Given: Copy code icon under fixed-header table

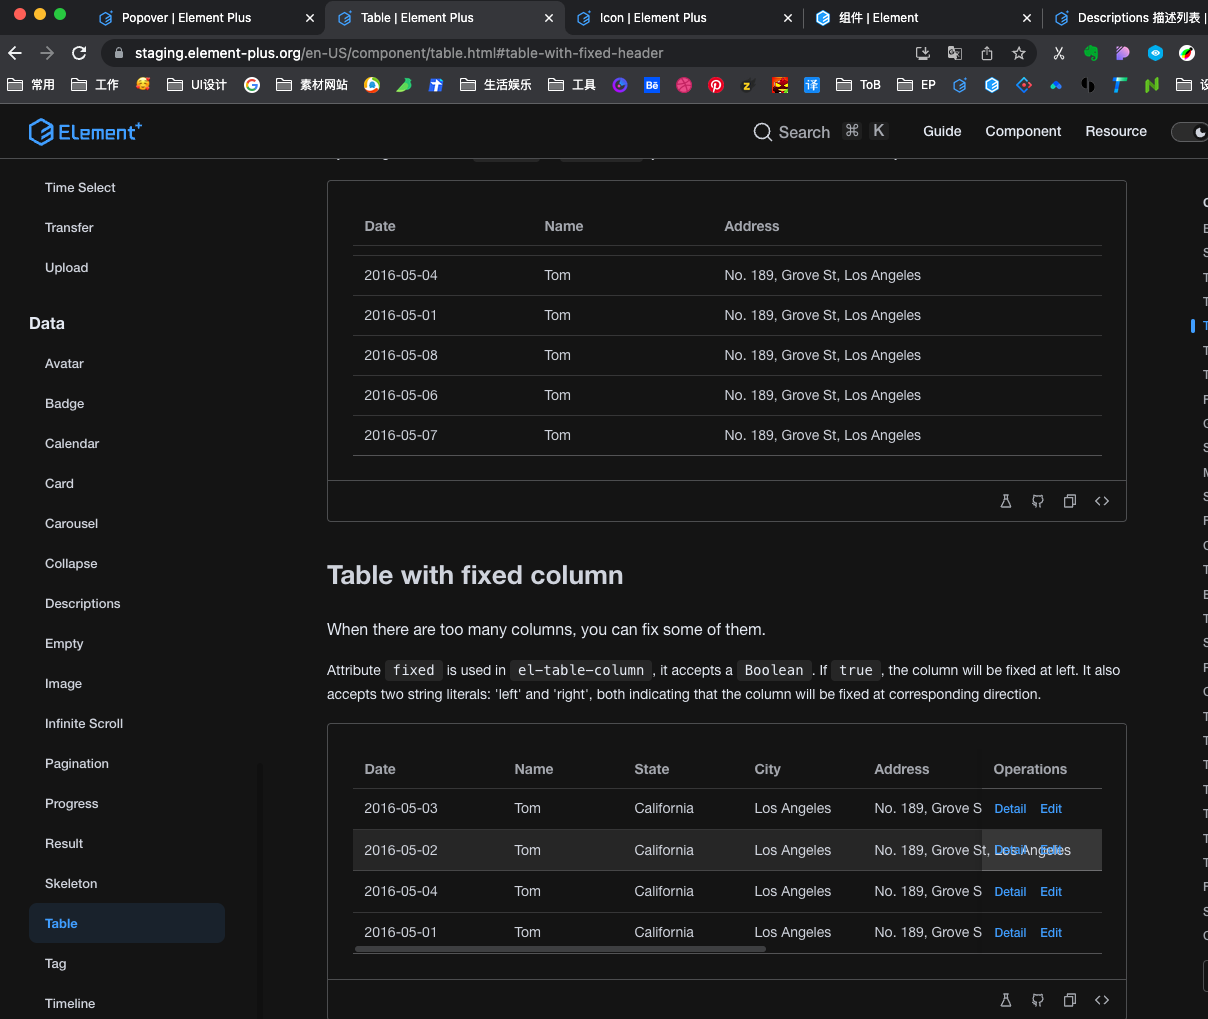Looking at the screenshot, I should [1070, 501].
